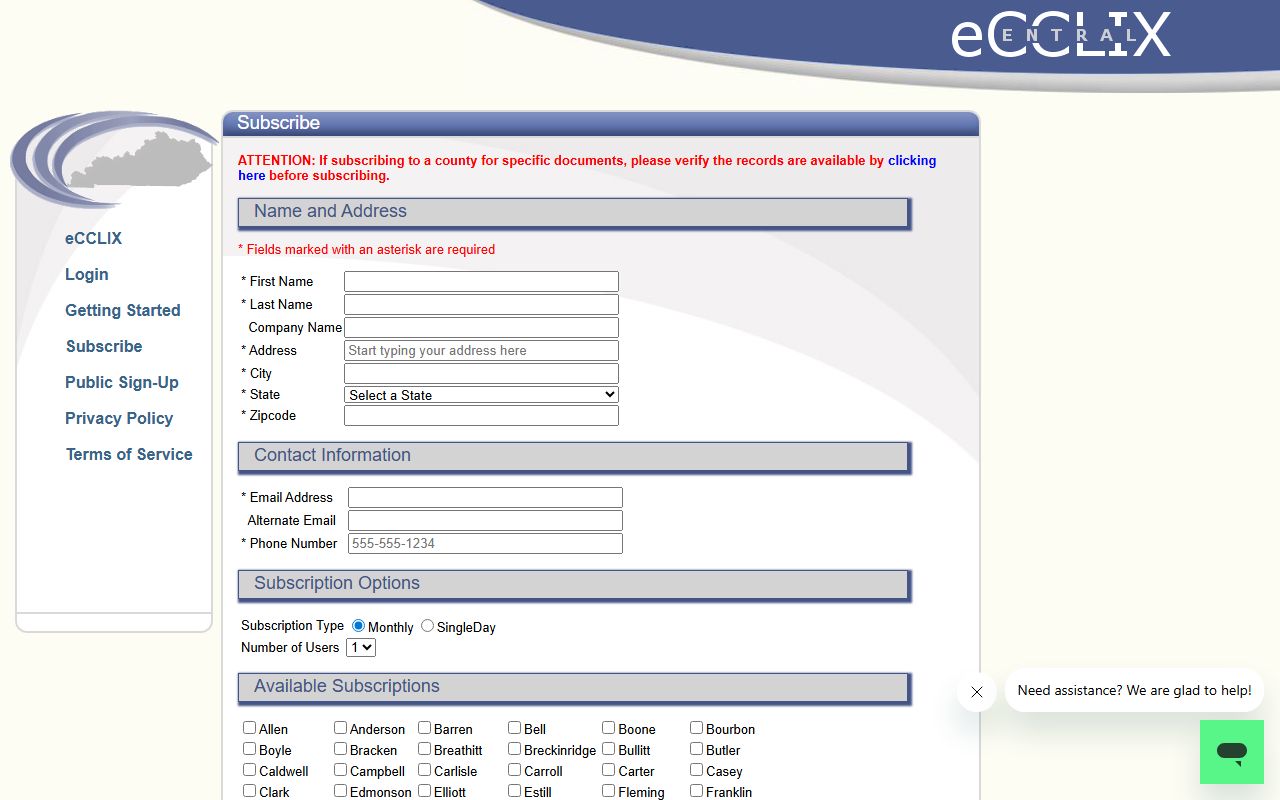
Task: Check the Edmonson county box
Action: [x=340, y=791]
